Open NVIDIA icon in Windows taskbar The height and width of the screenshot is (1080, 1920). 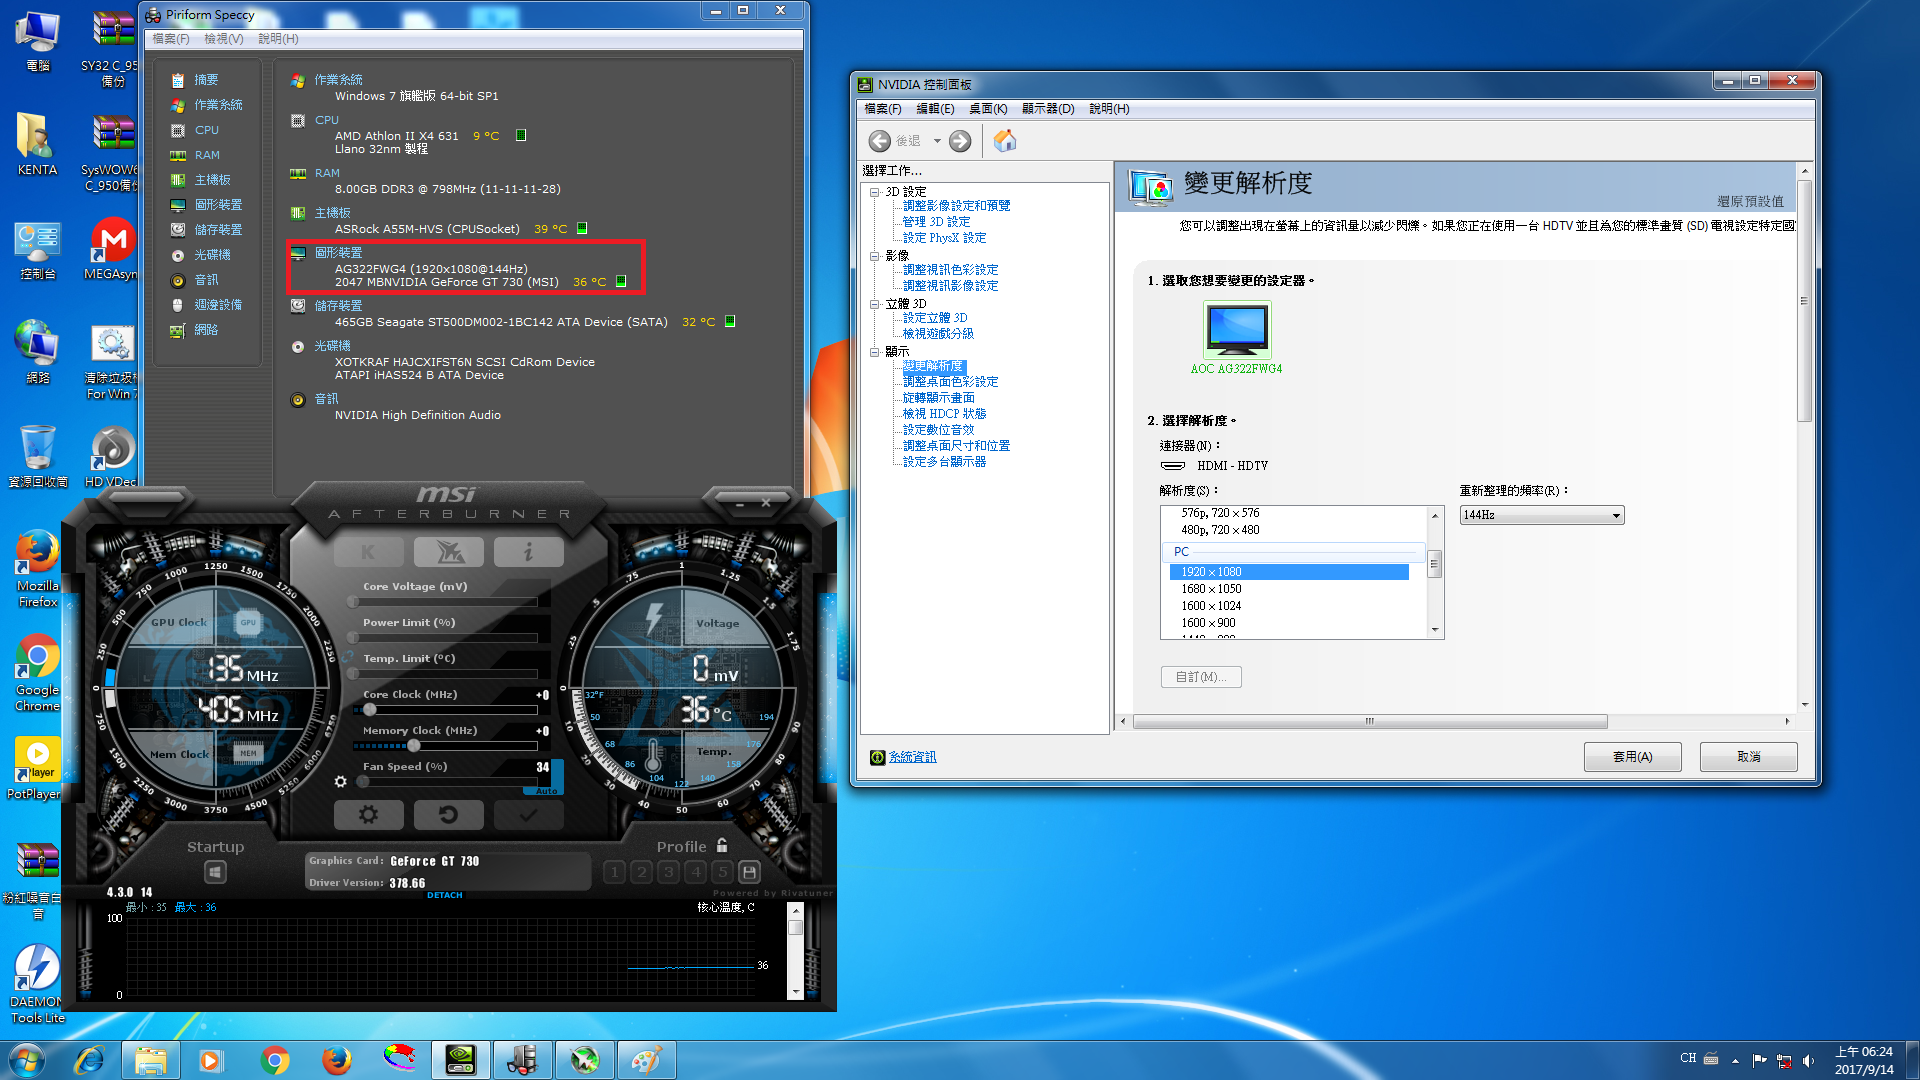tap(460, 1060)
